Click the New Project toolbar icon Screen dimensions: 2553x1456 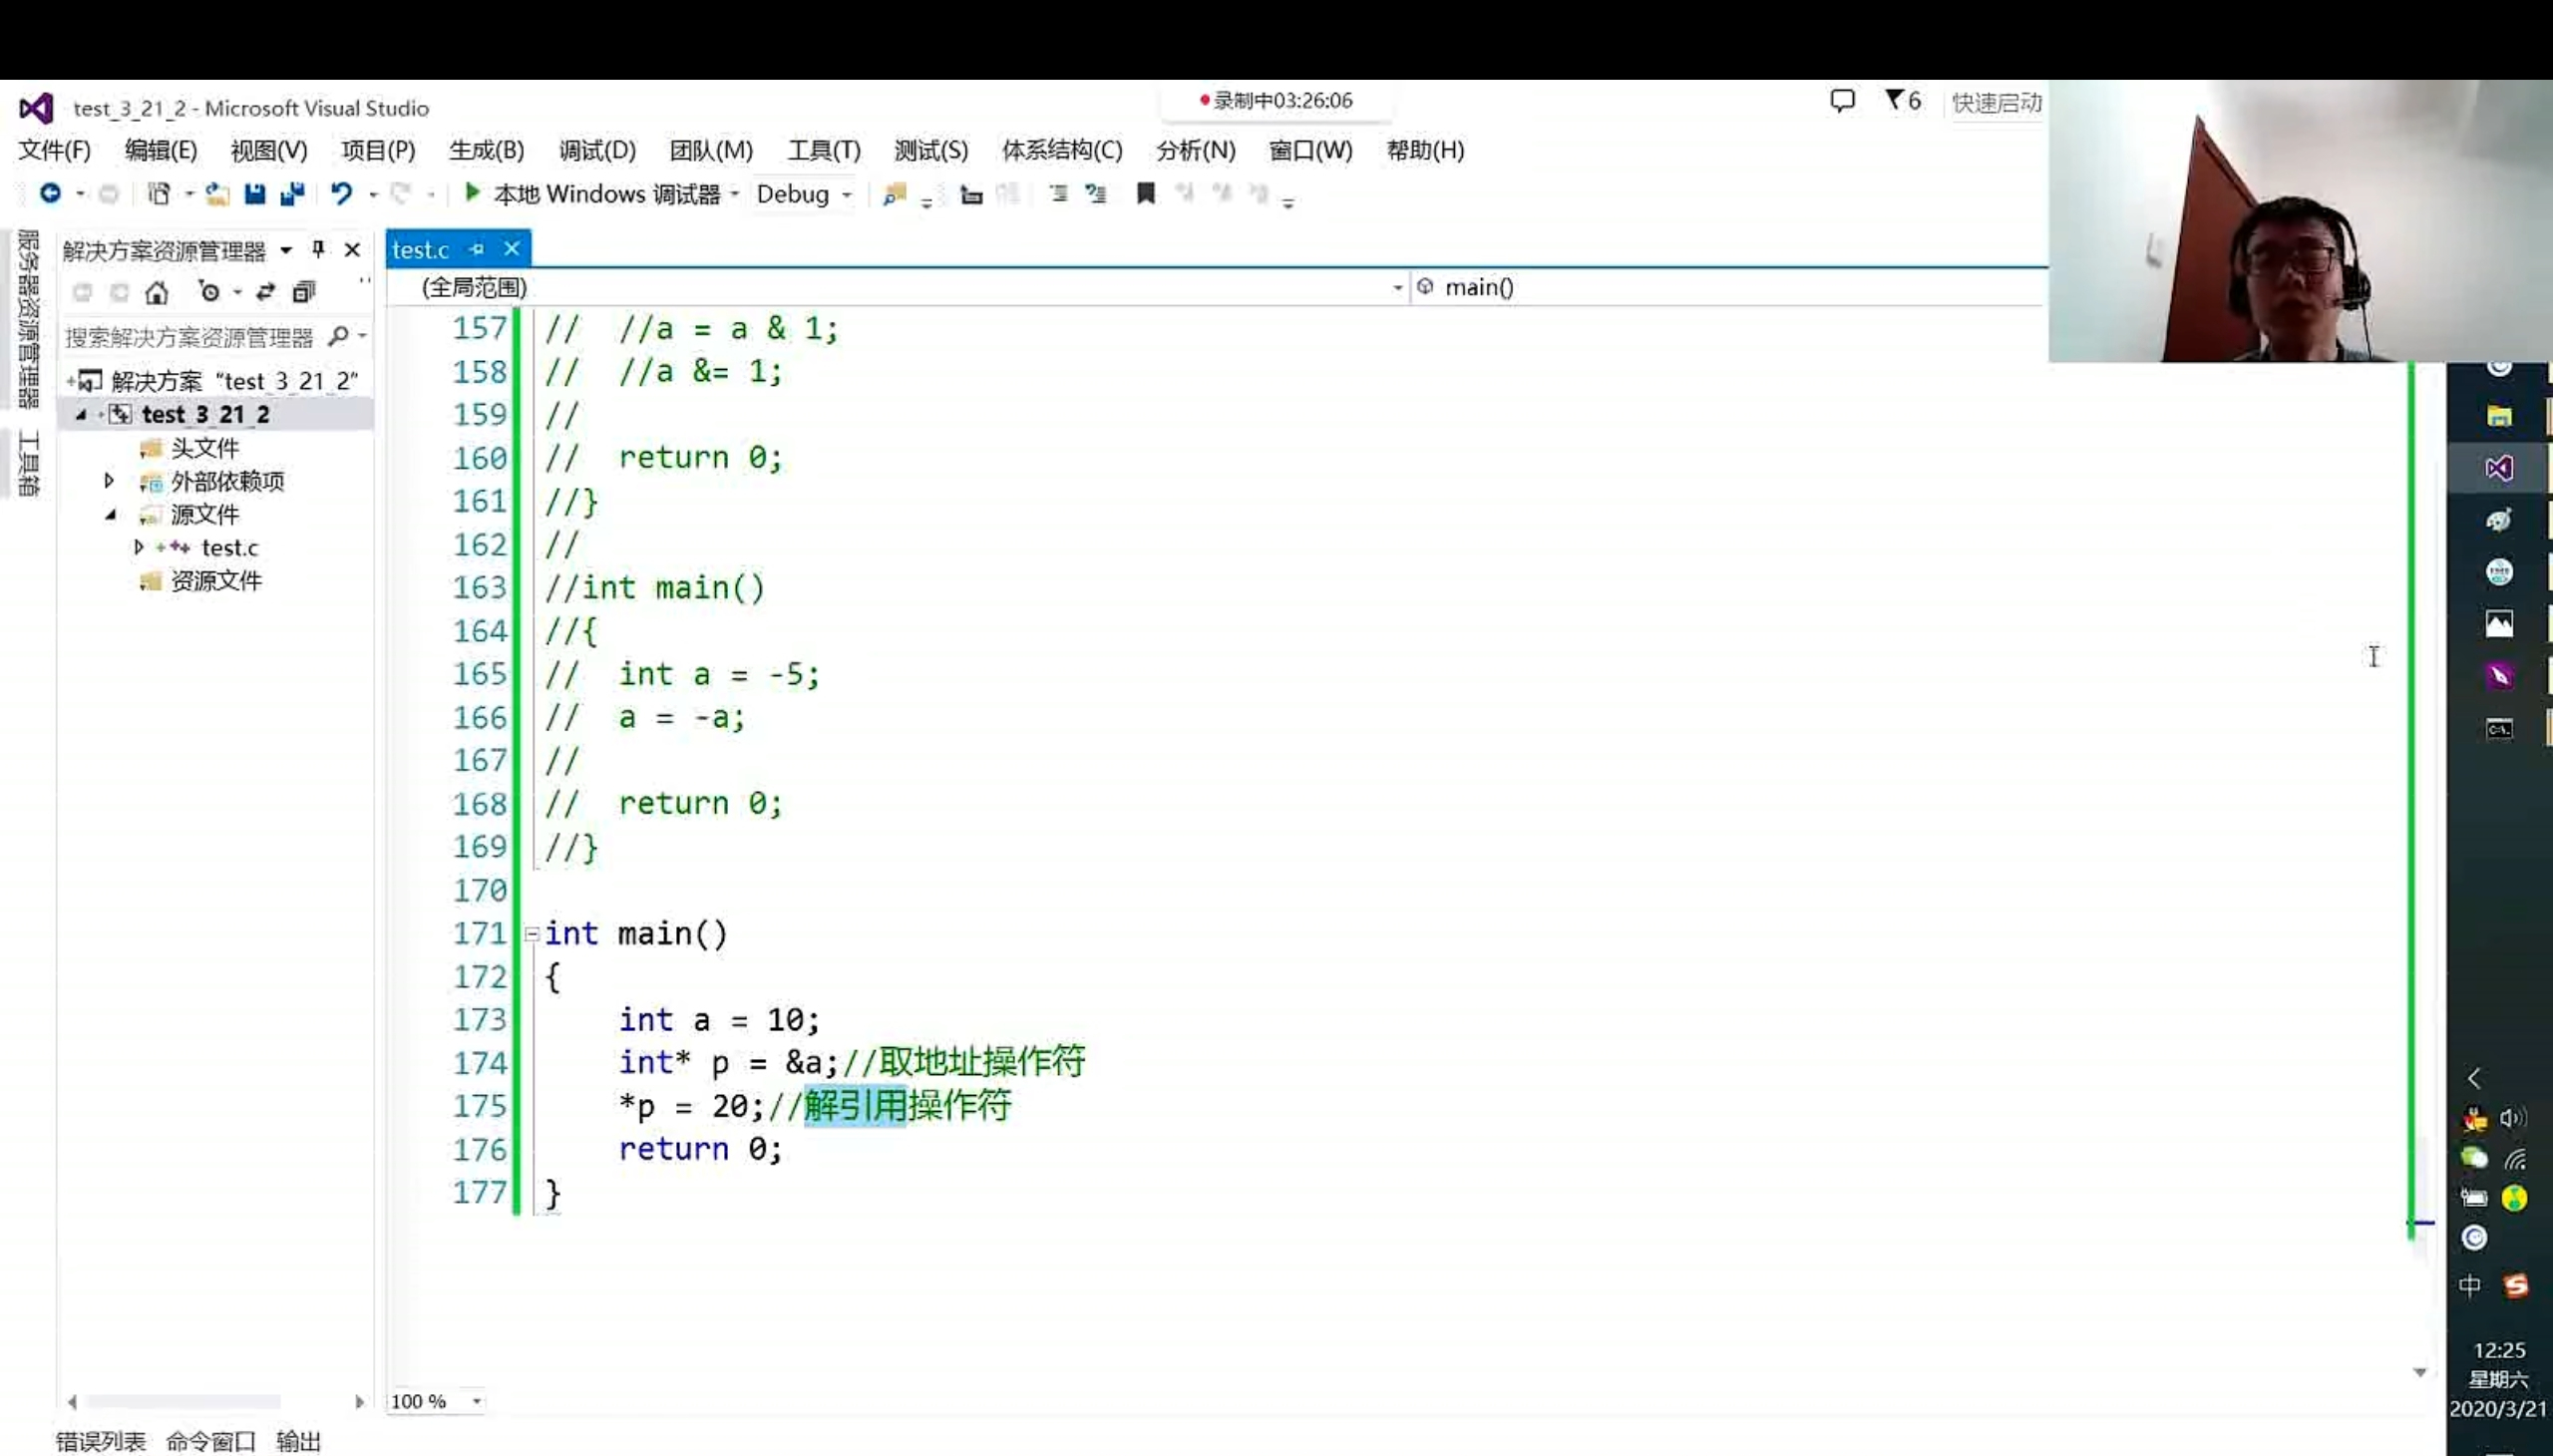tap(159, 193)
